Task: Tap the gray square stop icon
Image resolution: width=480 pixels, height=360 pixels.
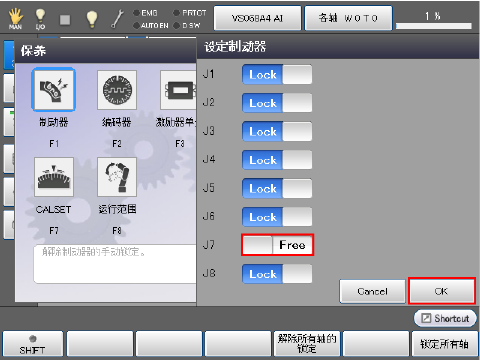Action: click(65, 20)
